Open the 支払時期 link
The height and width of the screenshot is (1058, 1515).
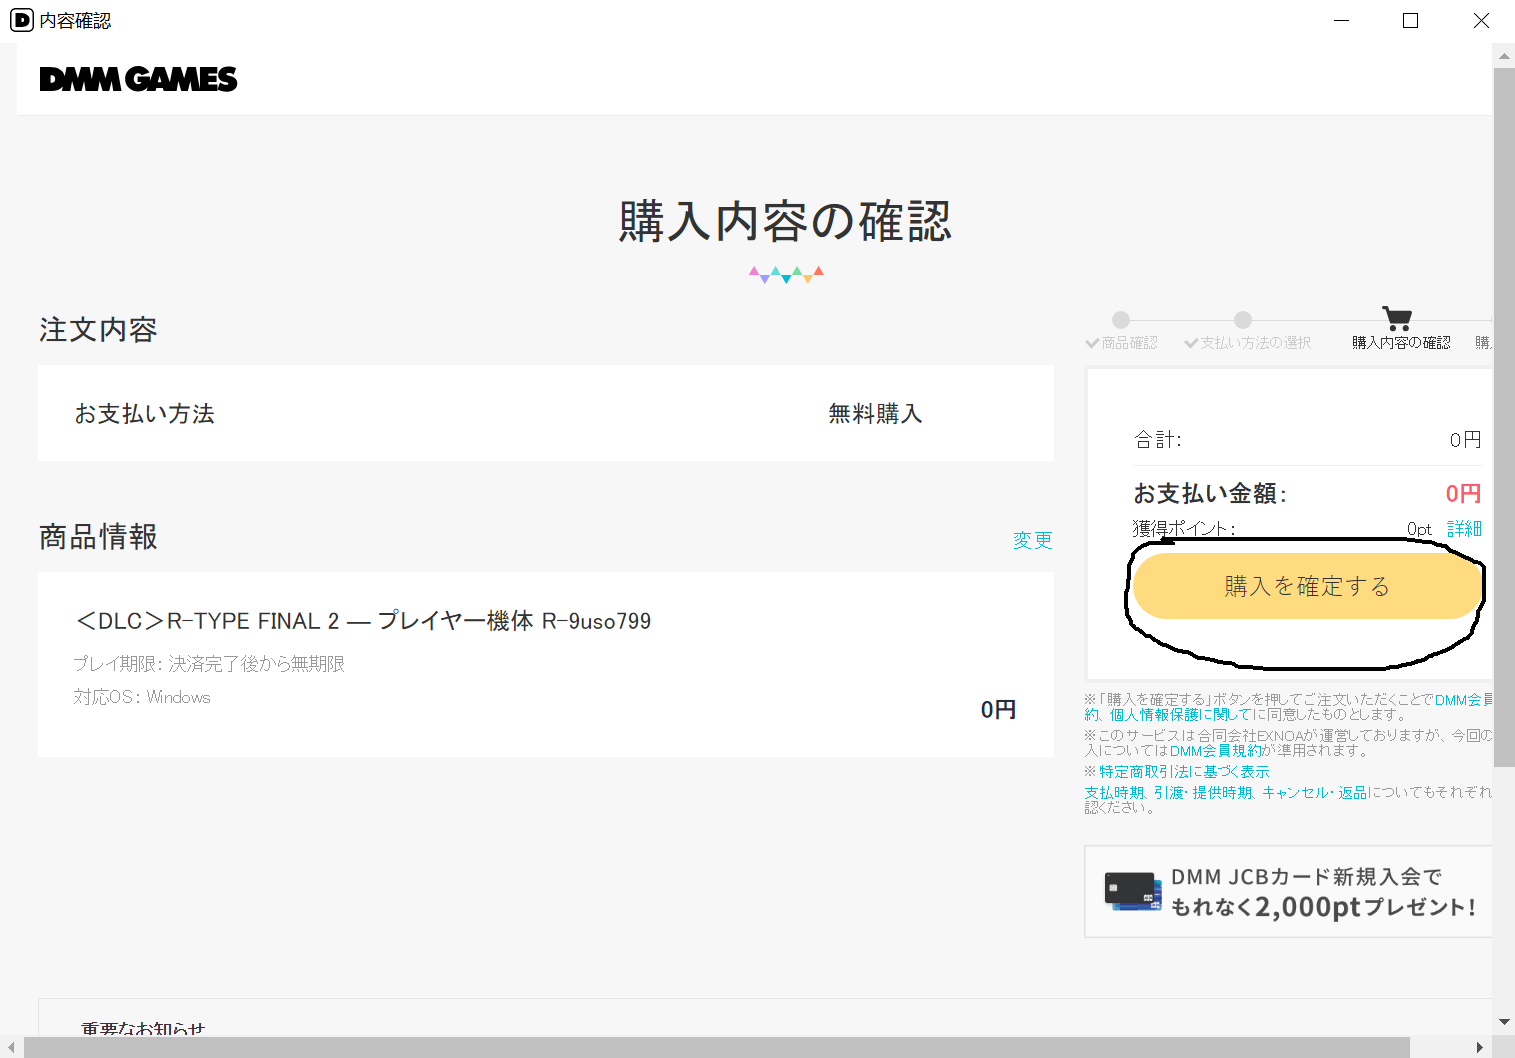1114,793
